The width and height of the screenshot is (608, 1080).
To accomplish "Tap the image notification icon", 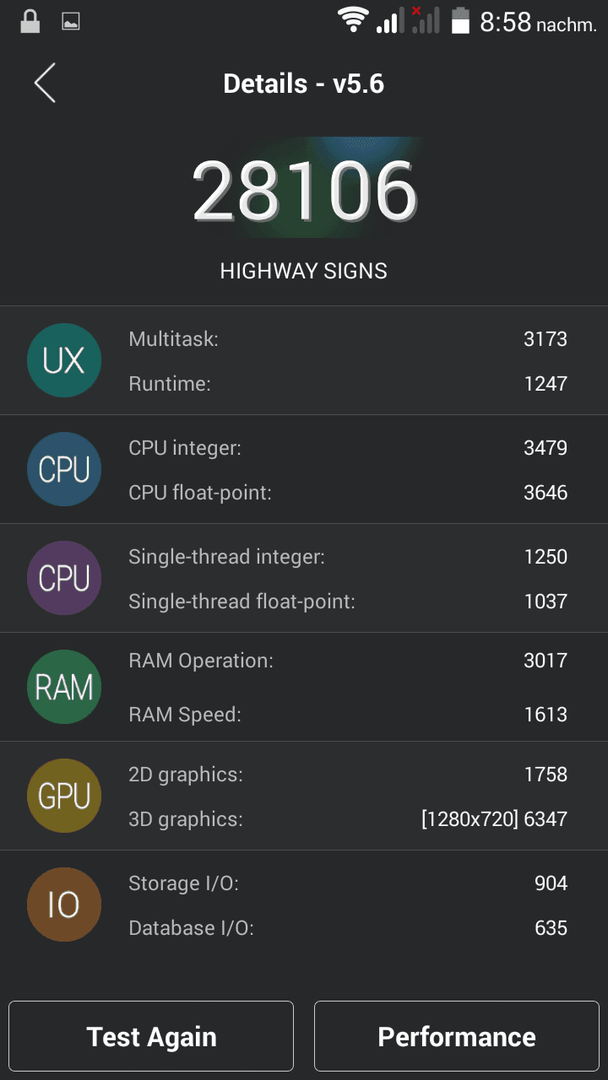I will [x=71, y=22].
